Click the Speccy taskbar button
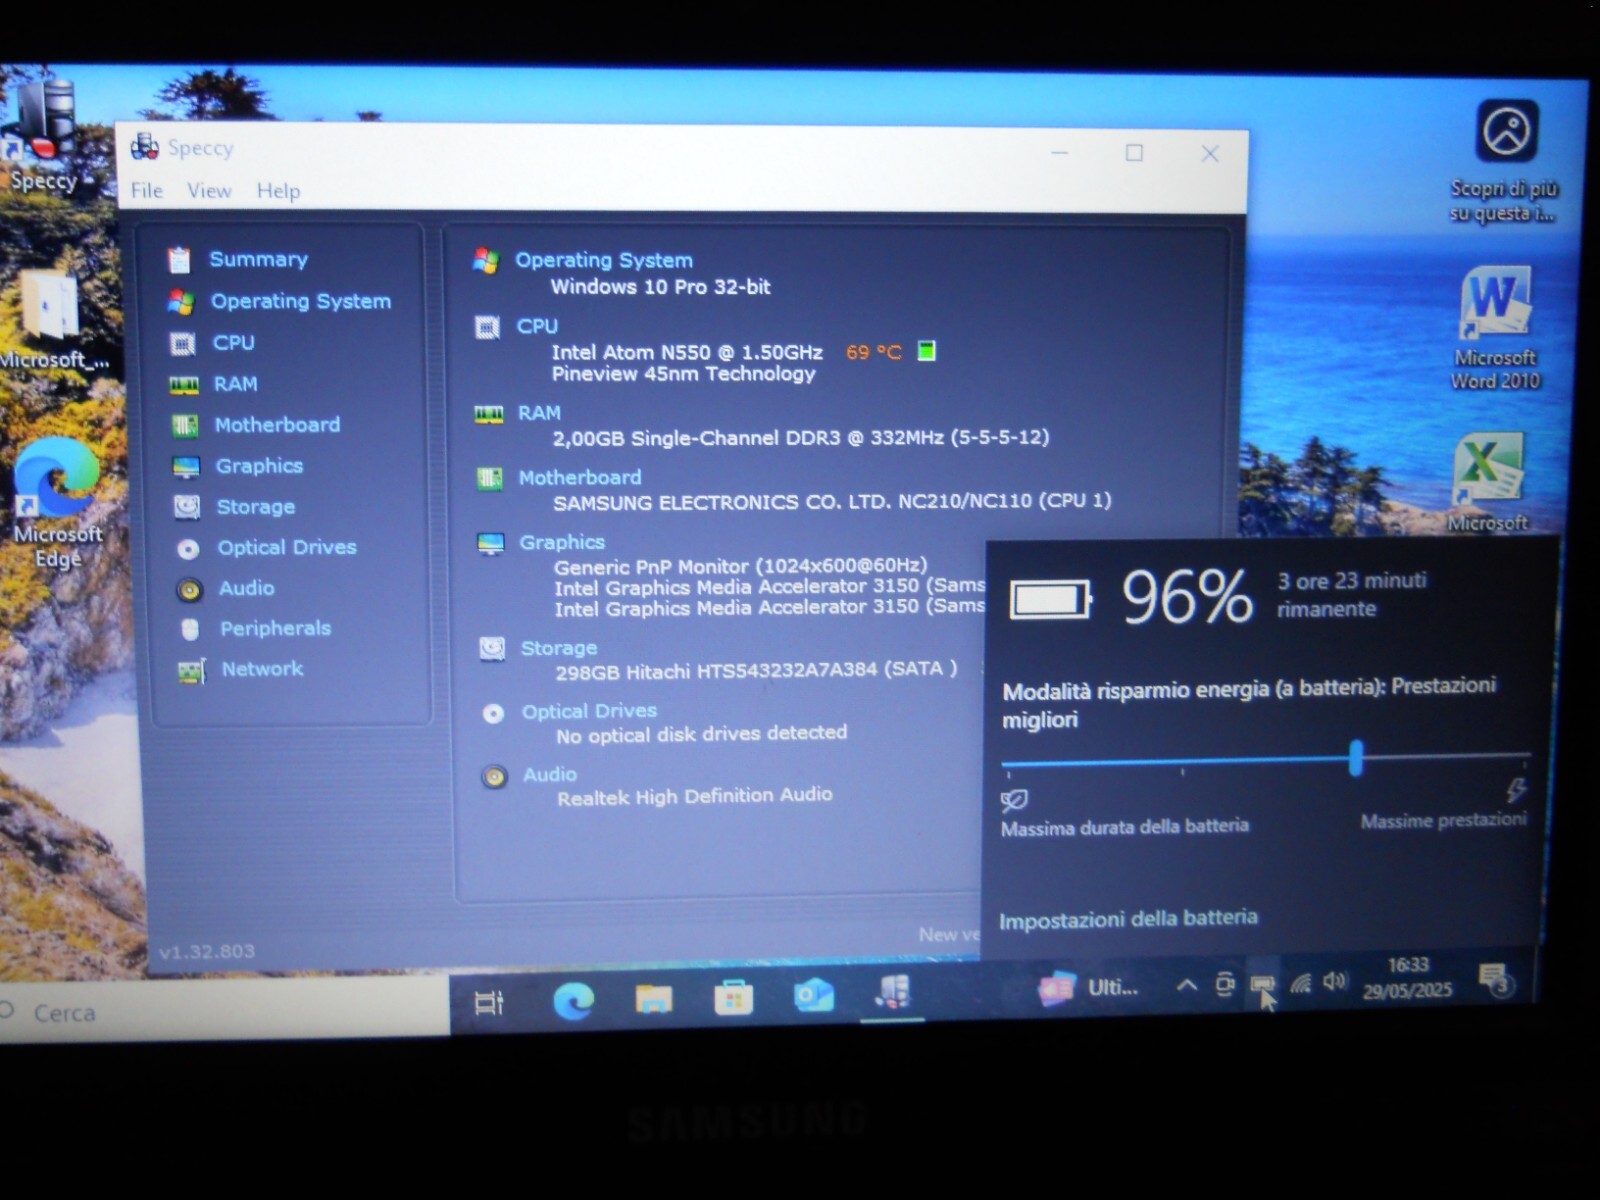This screenshot has width=1600, height=1200. [893, 993]
